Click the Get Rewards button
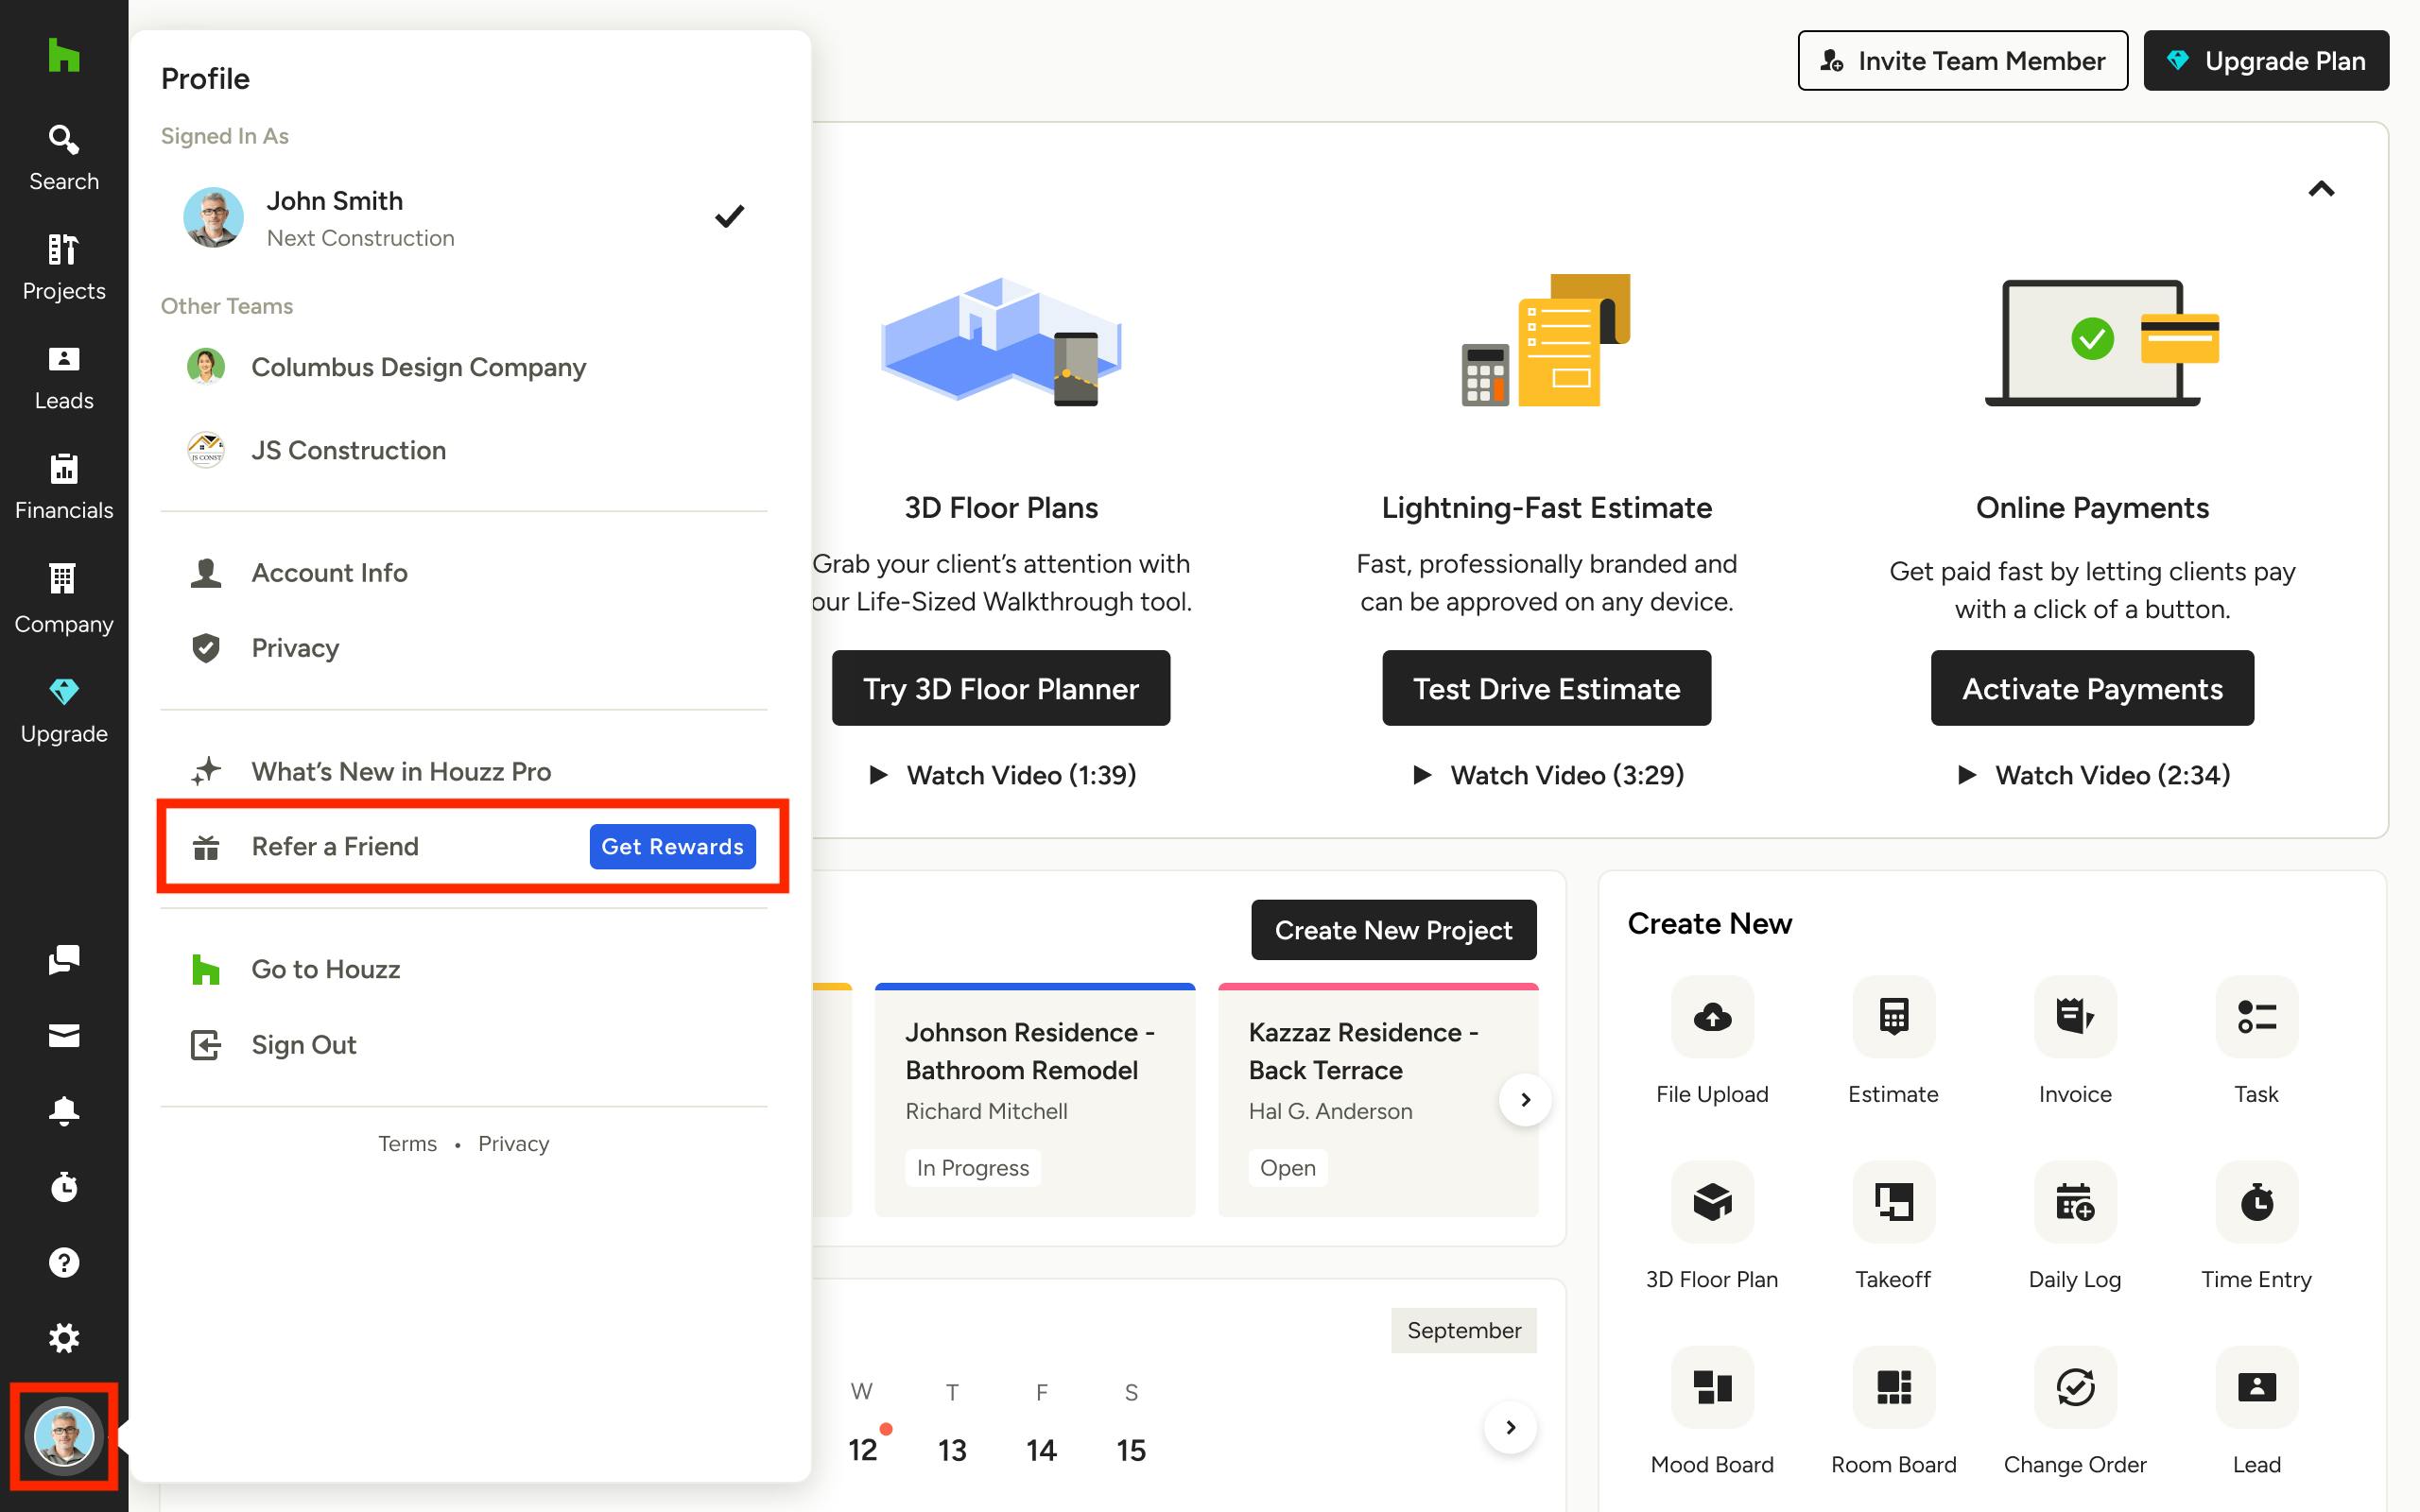 672,846
